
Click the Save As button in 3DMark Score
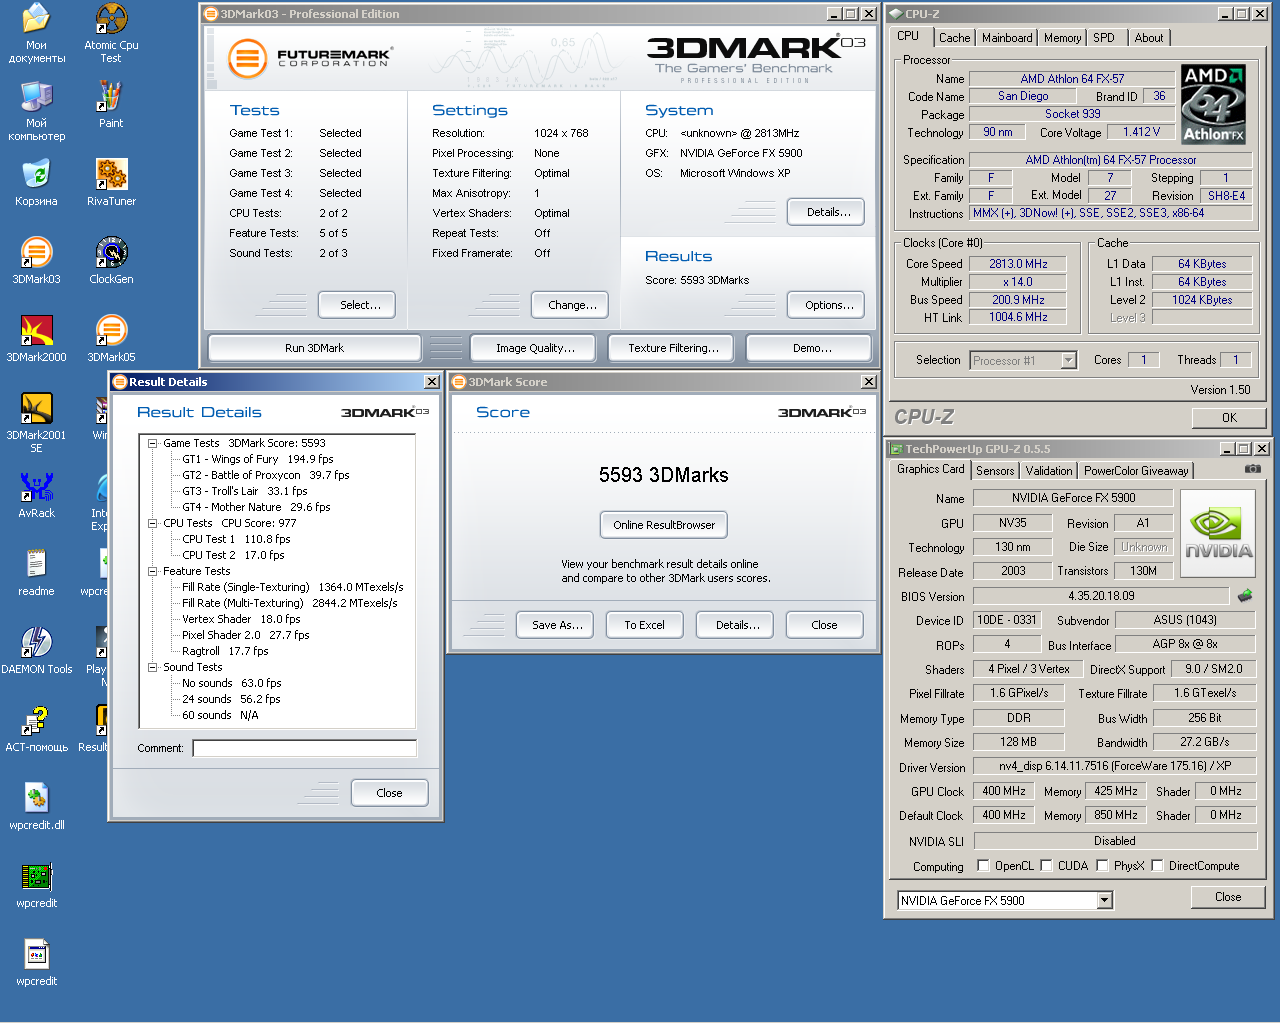(557, 625)
